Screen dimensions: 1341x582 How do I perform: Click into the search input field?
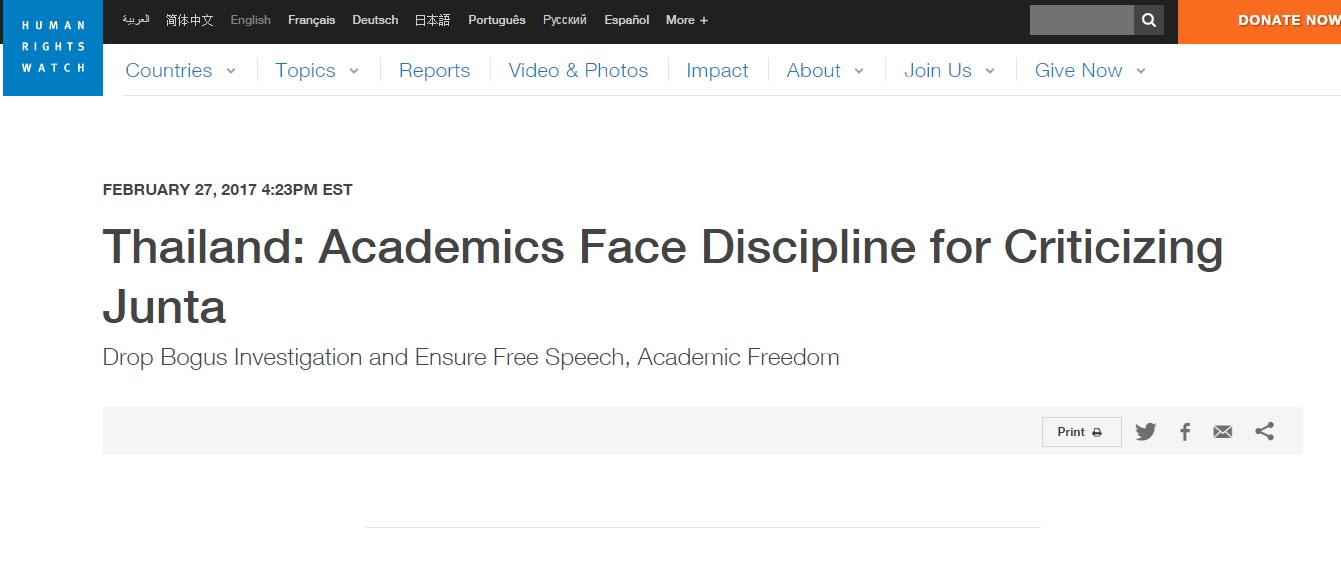[1082, 20]
